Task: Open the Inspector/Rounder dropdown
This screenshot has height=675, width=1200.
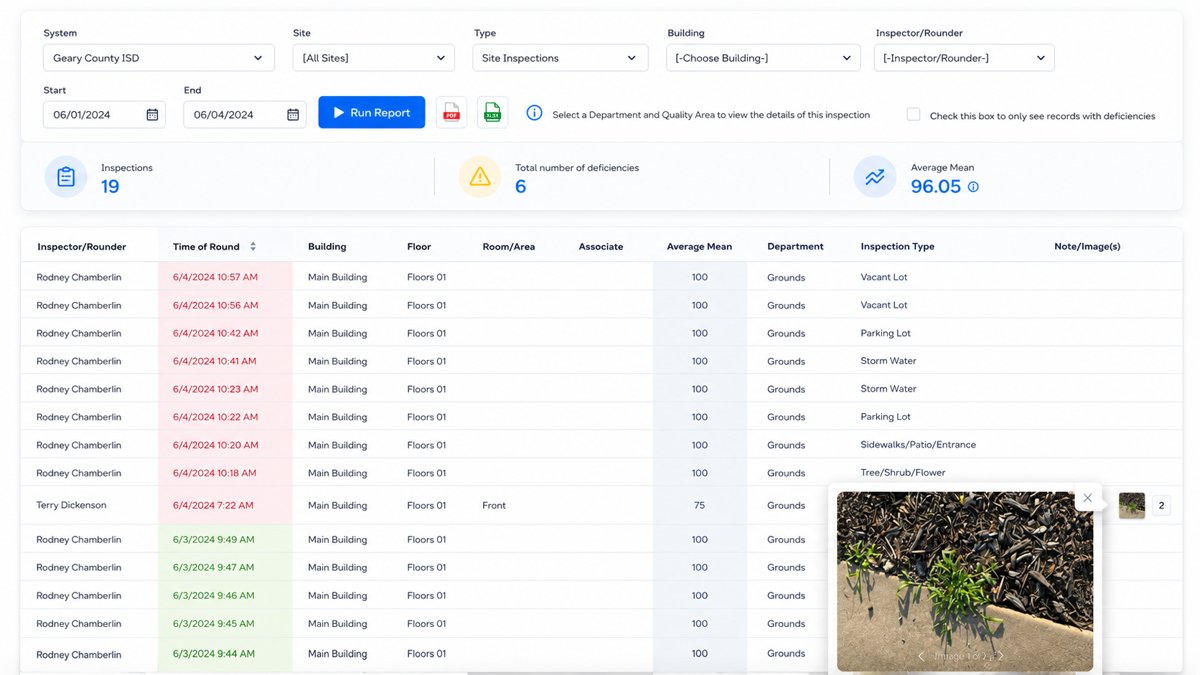Action: [964, 58]
